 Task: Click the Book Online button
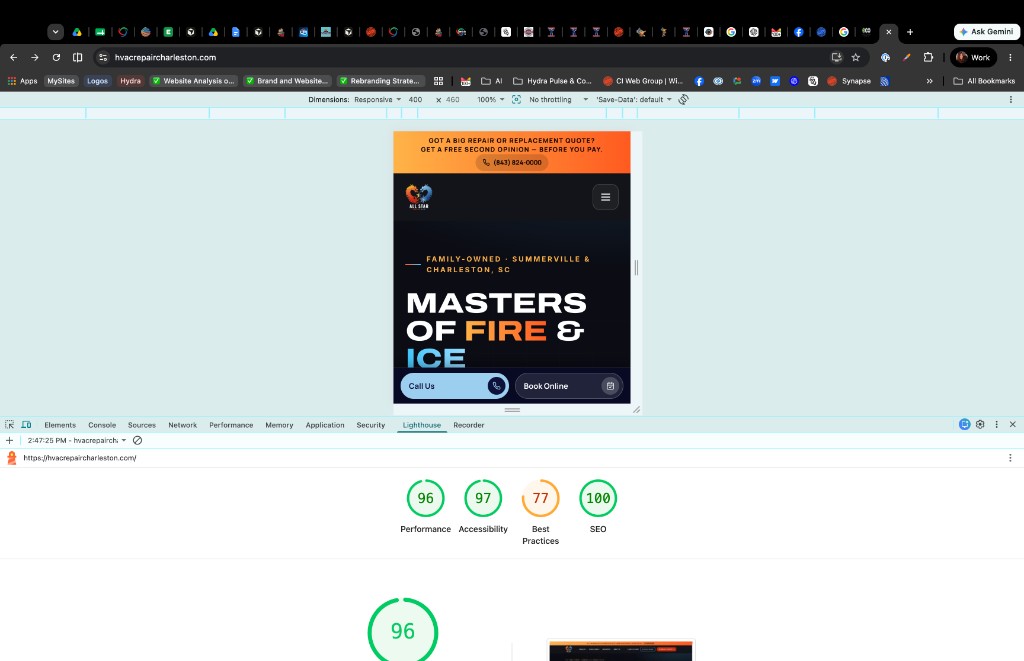(x=569, y=386)
